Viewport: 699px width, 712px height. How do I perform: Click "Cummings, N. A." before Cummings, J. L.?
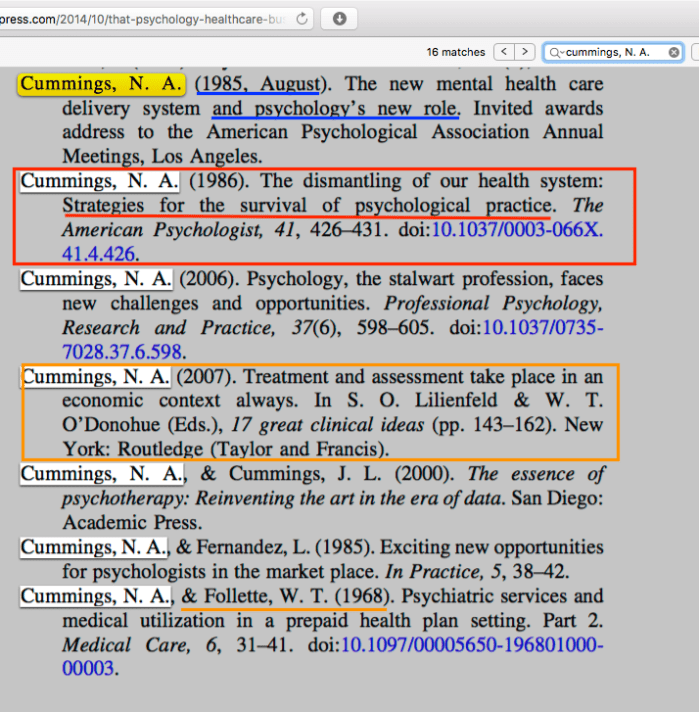pos(102,473)
